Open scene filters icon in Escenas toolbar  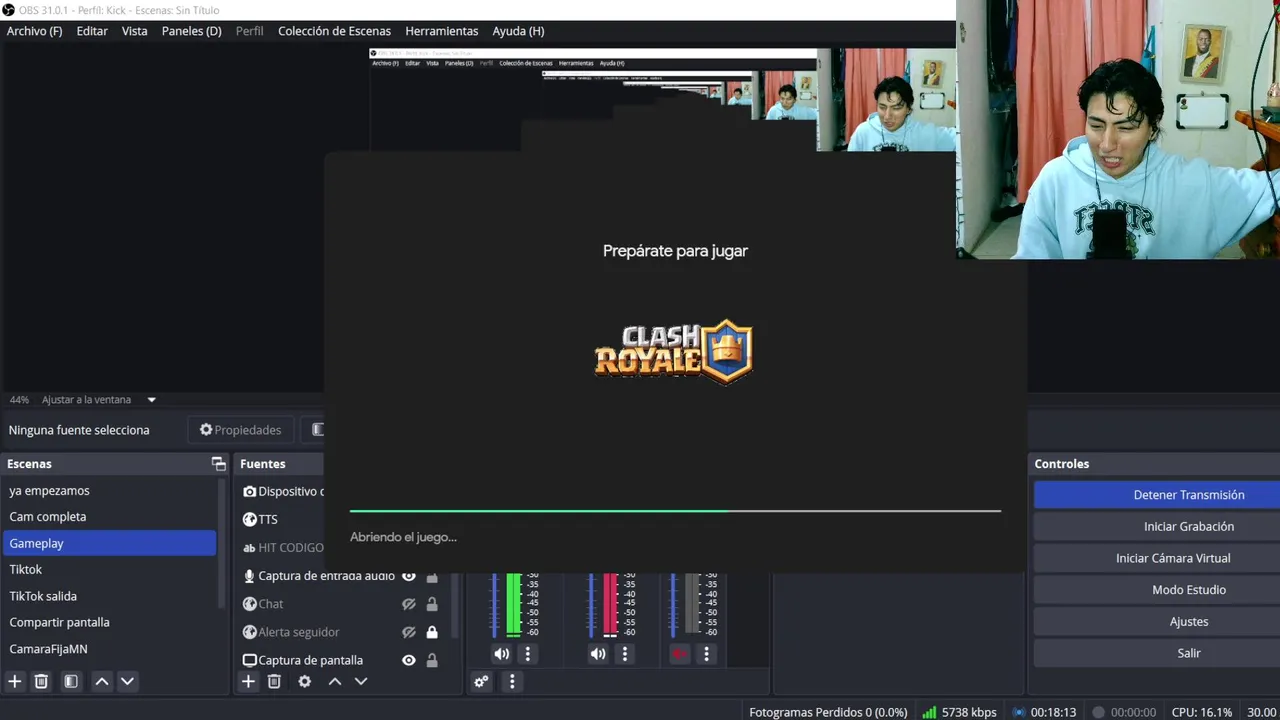pos(71,681)
